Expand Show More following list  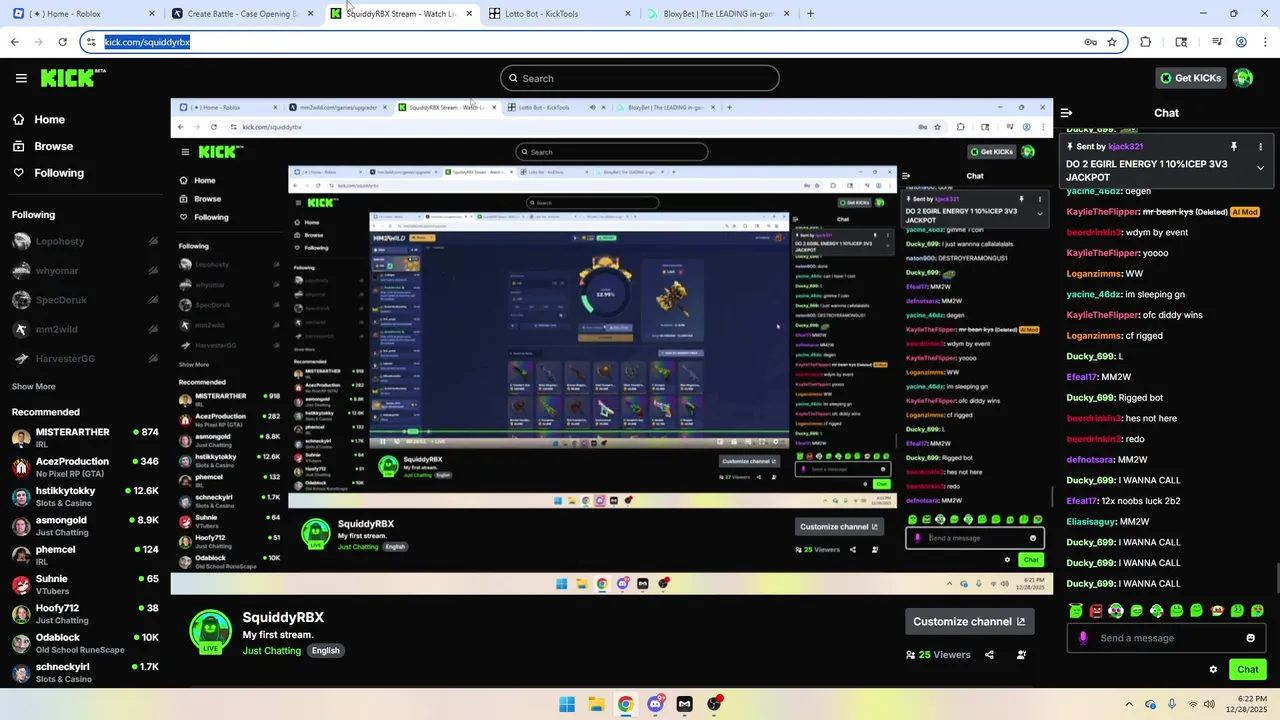pyautogui.click(x=33, y=386)
